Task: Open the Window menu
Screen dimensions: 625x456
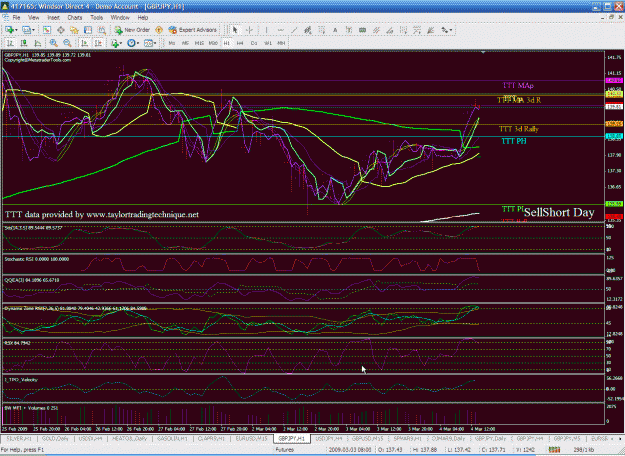Action: coord(120,18)
